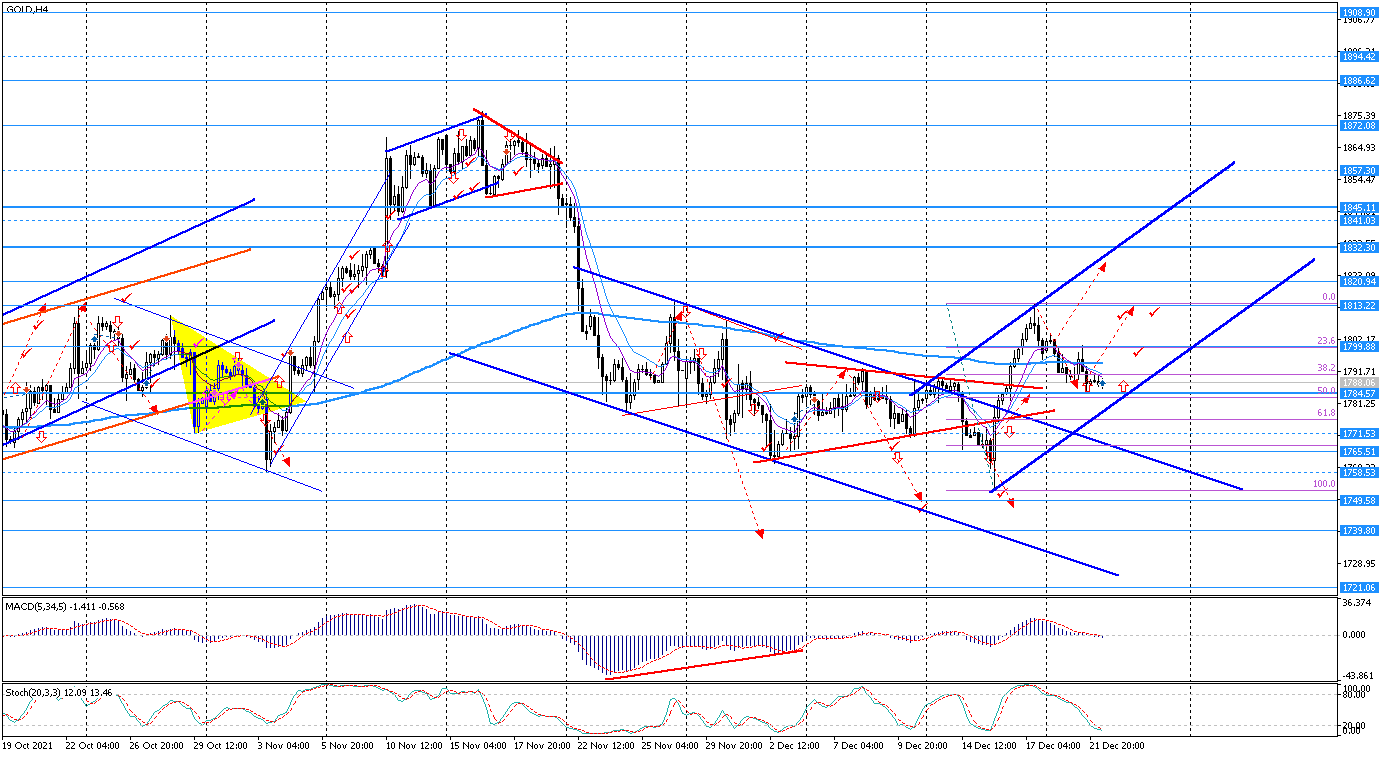Select the 1799.88 price level label

[x=1359, y=347]
